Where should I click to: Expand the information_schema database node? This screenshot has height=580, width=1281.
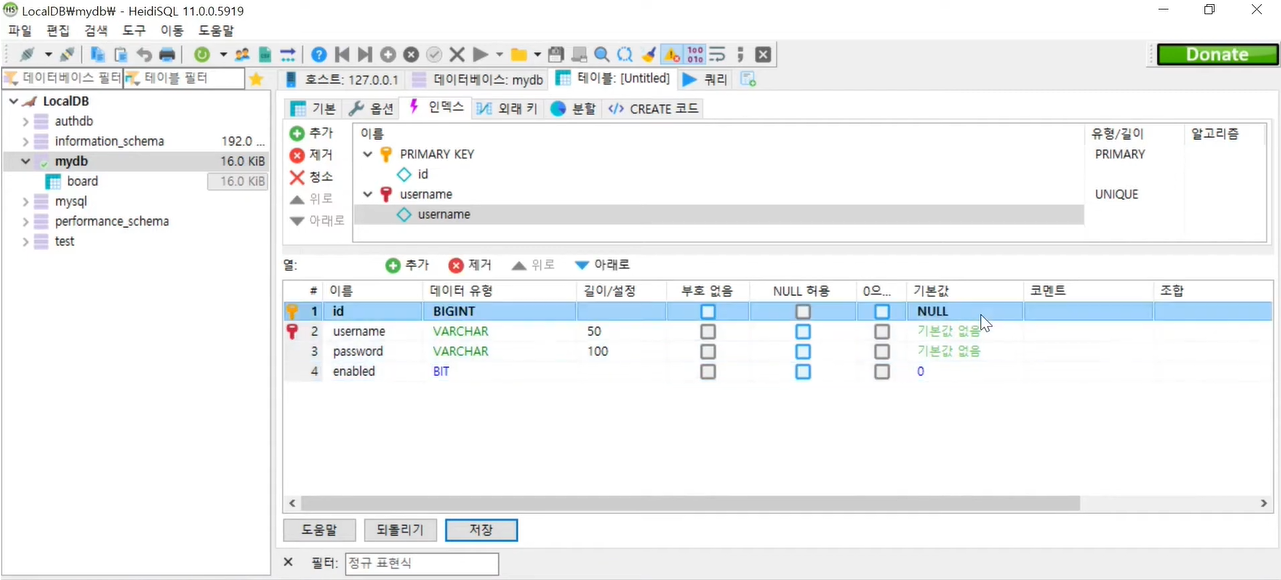pyautogui.click(x=26, y=141)
